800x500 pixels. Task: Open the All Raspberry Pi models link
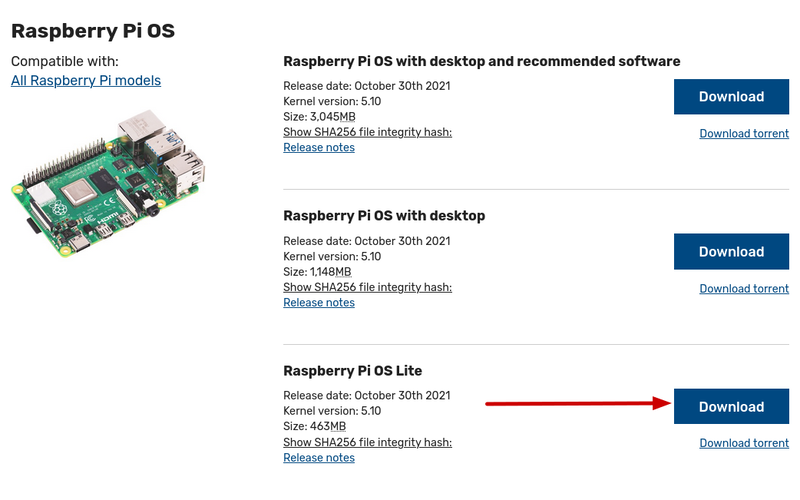point(86,80)
